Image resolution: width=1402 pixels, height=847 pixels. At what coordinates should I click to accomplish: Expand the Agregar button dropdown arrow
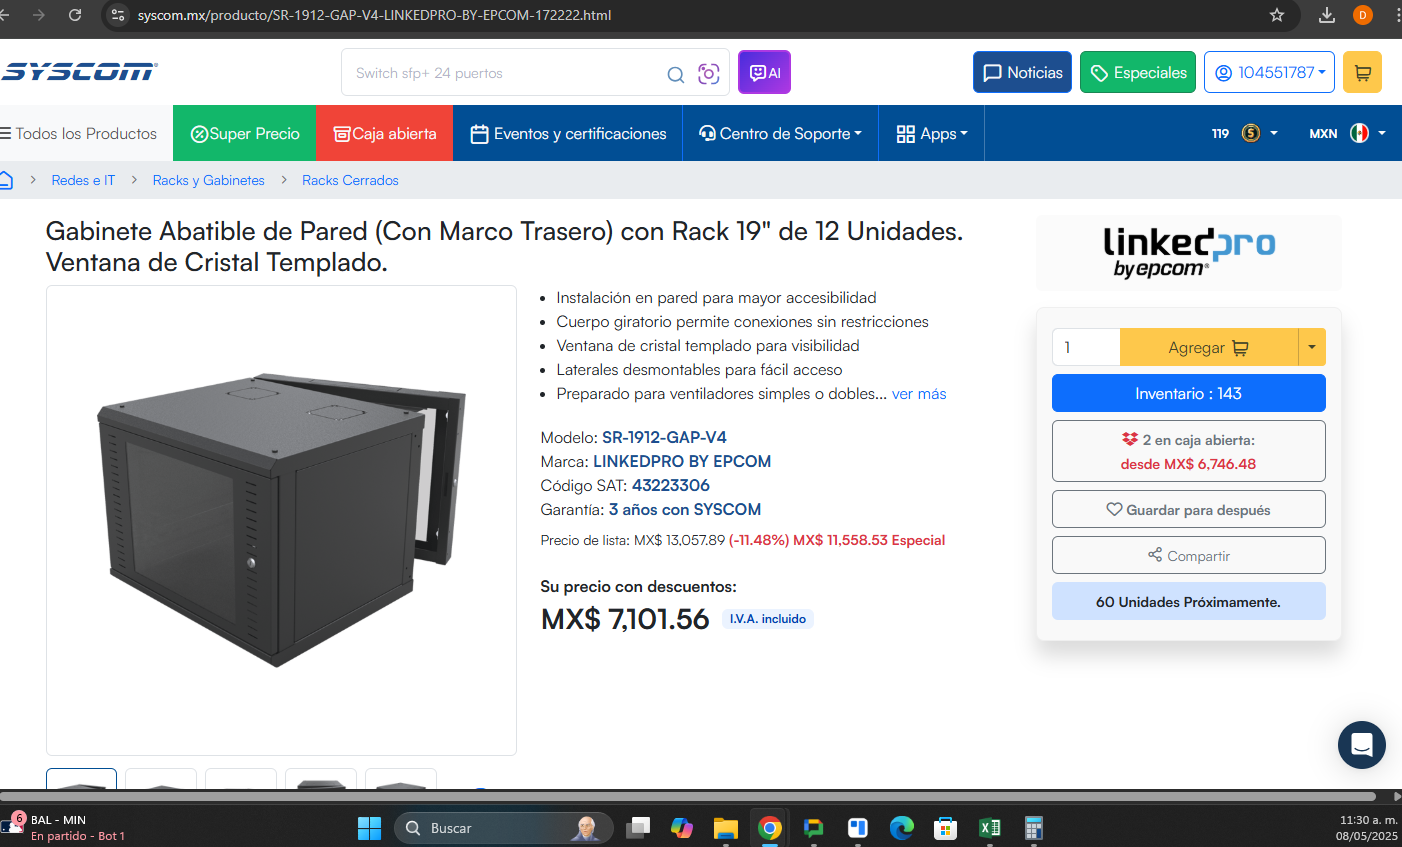click(1312, 347)
